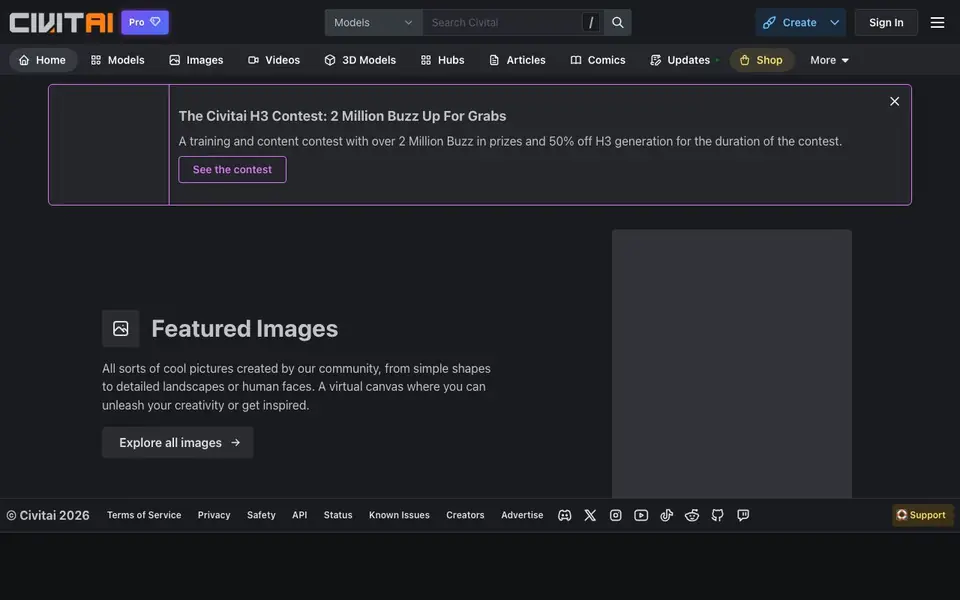Open the Shop tab
The image size is (960, 600).
tap(761, 60)
